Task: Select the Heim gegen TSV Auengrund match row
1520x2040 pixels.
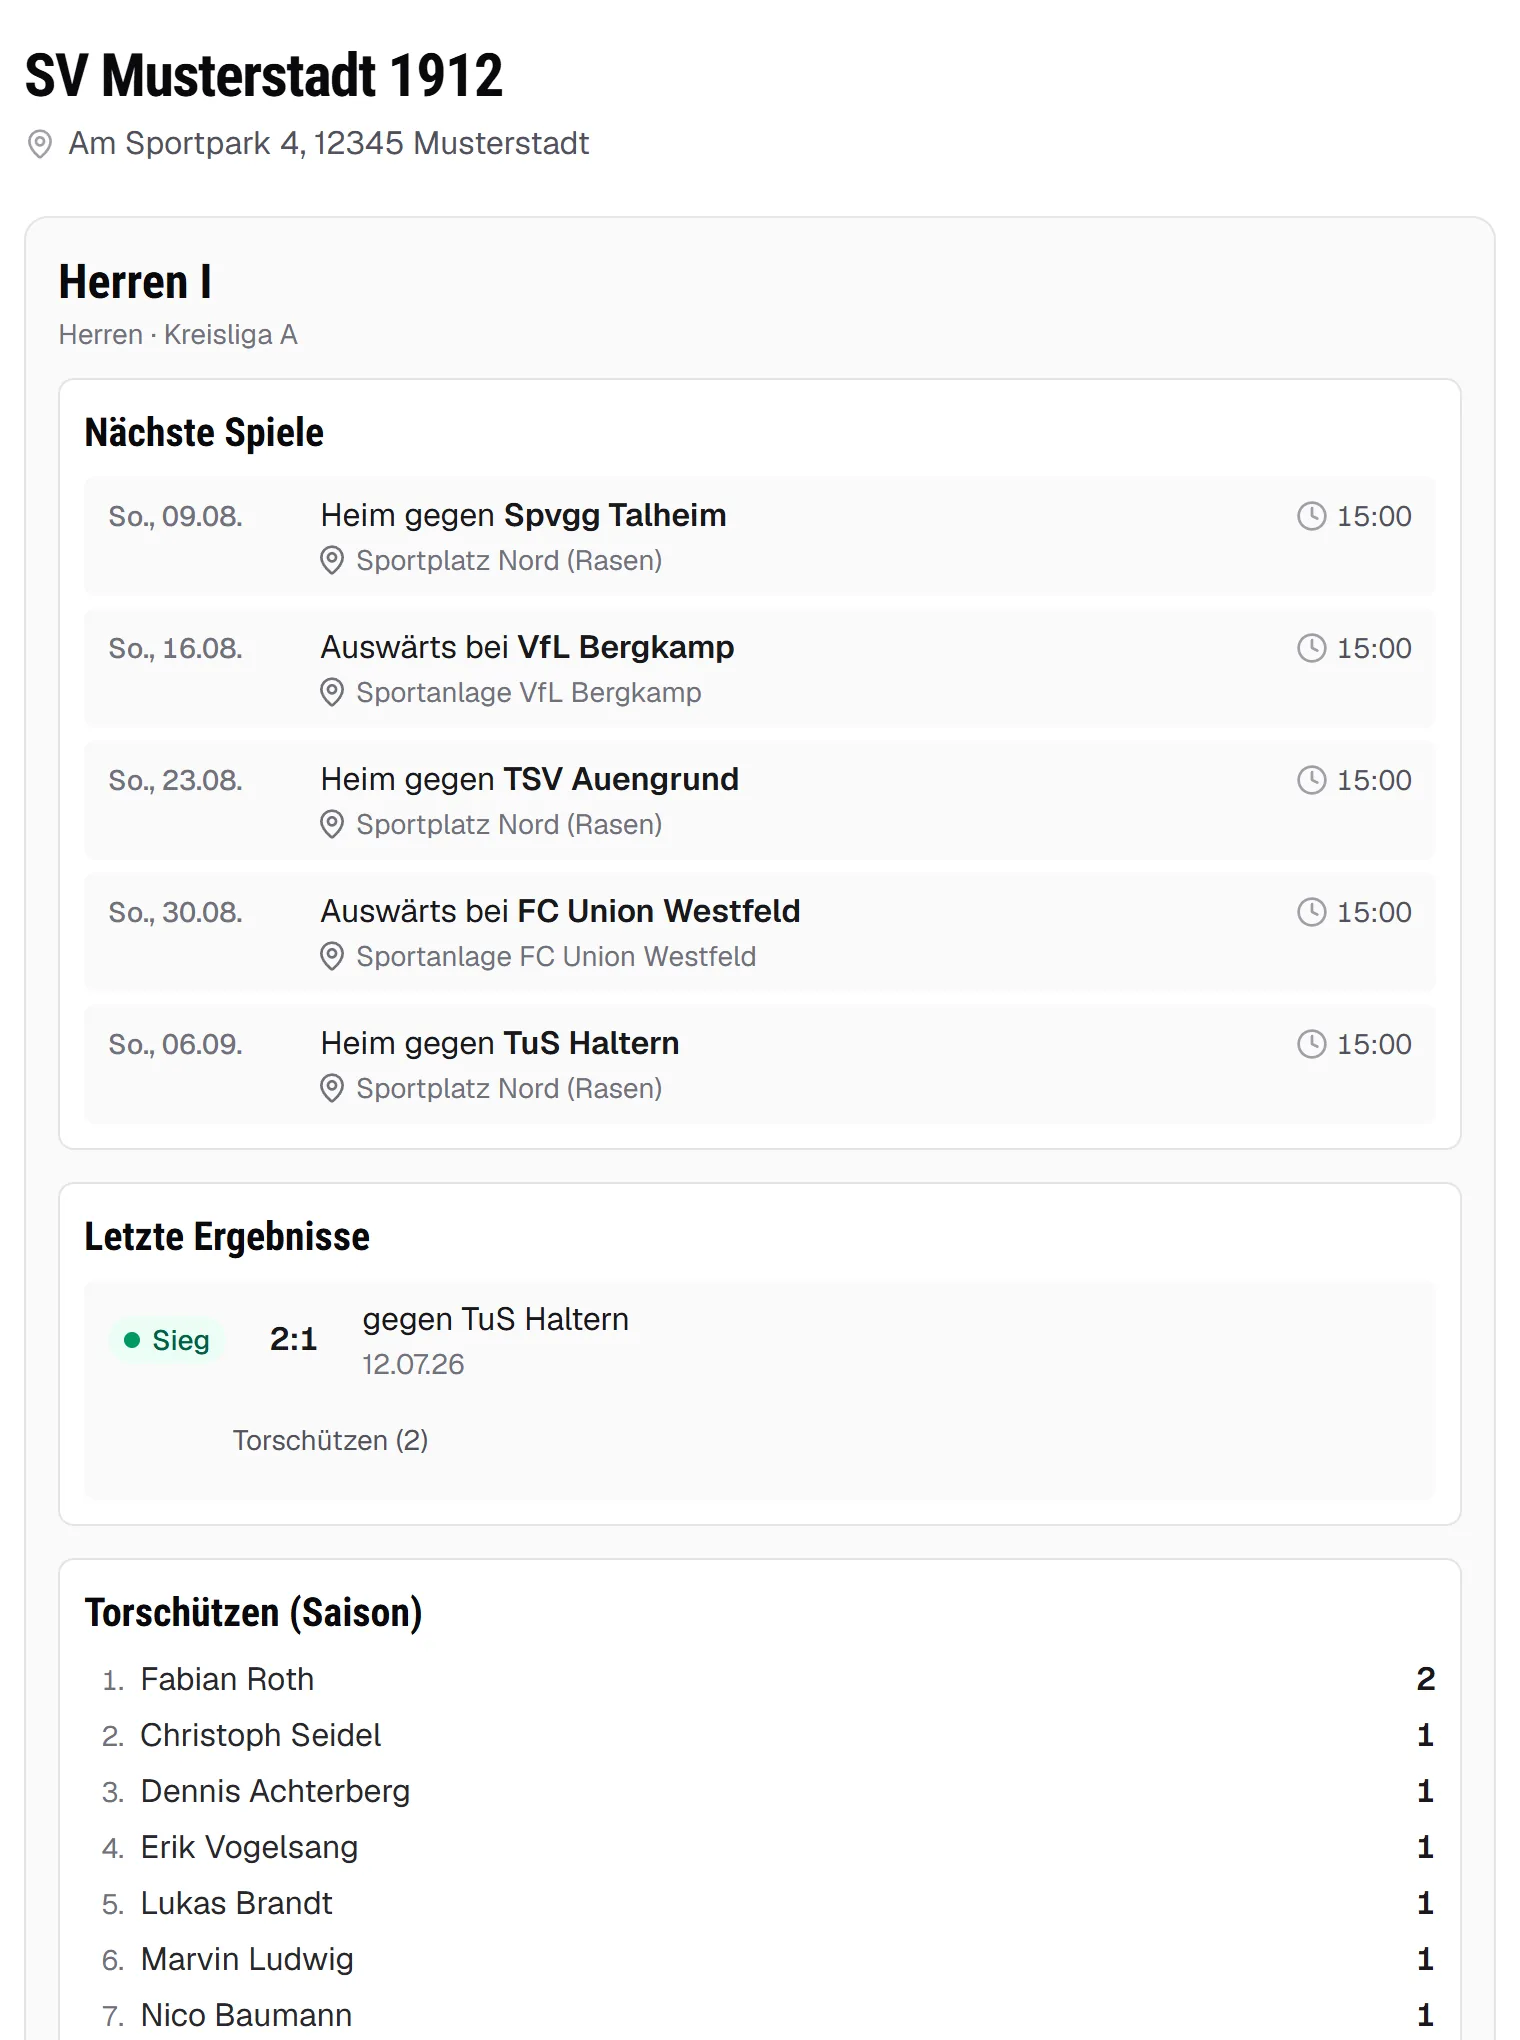Action: (x=760, y=800)
